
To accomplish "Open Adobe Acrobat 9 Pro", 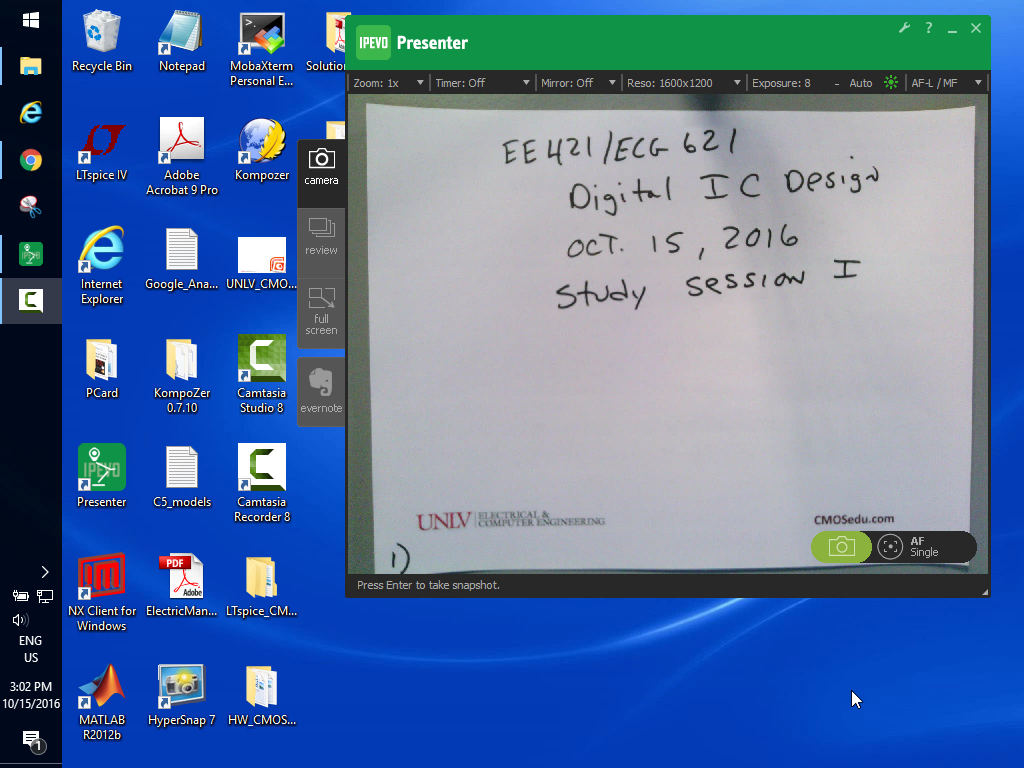I will [x=182, y=157].
